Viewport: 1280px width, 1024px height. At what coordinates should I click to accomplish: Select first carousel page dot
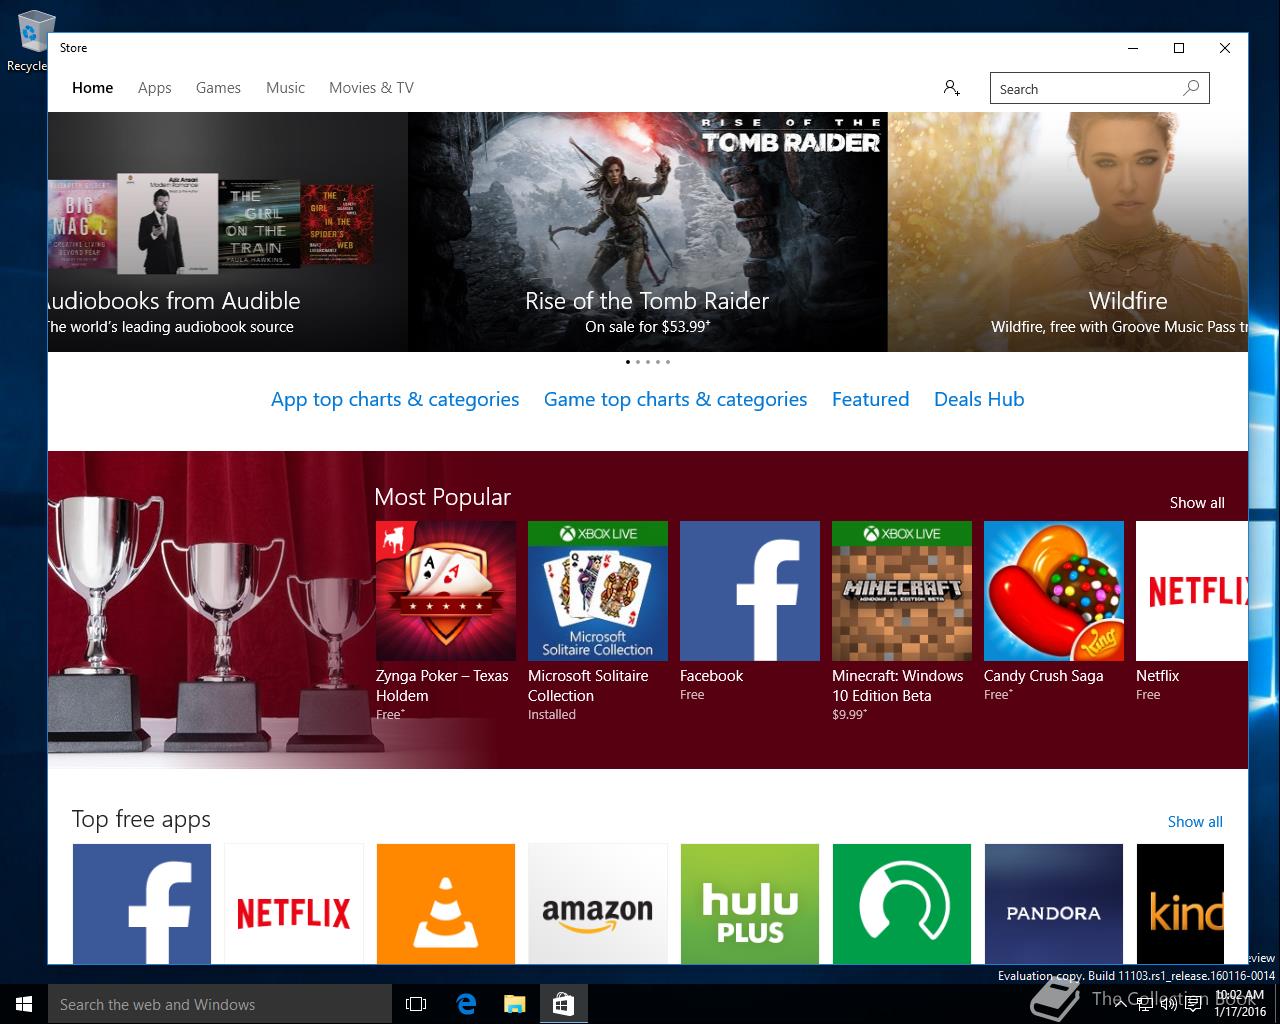click(628, 362)
